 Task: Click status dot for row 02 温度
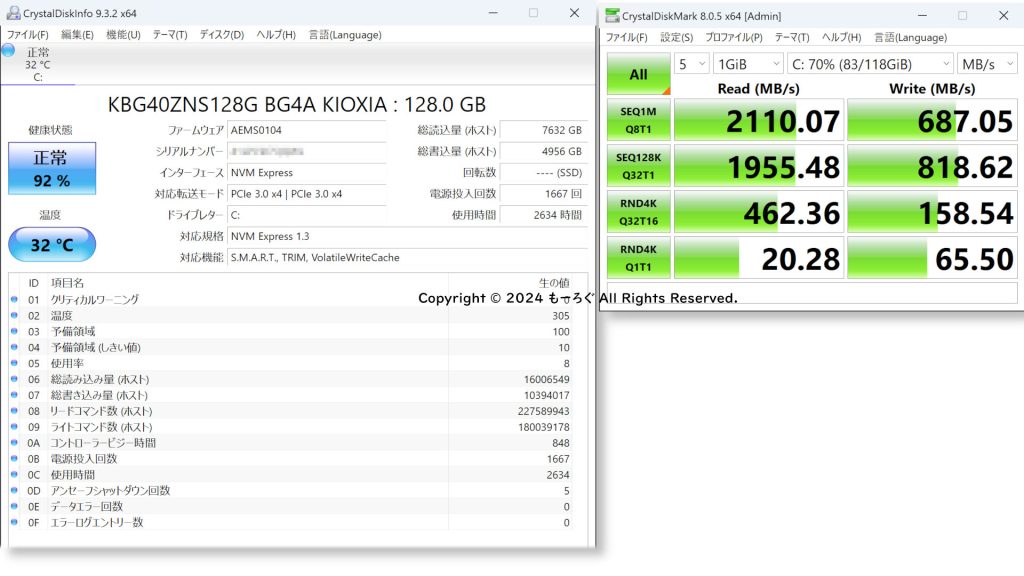(14, 315)
